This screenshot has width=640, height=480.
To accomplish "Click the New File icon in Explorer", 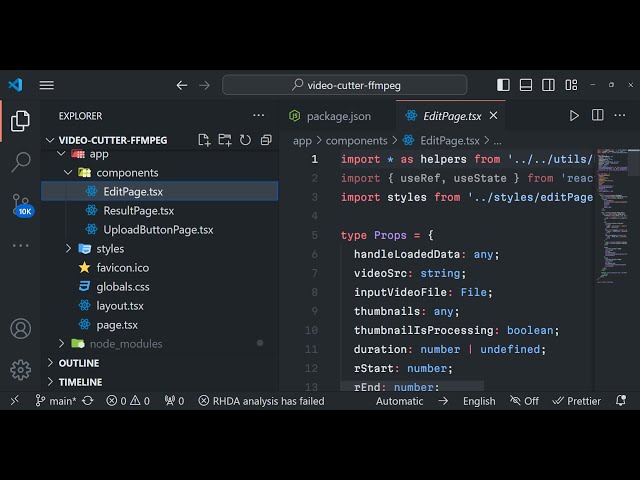I will [x=204, y=140].
